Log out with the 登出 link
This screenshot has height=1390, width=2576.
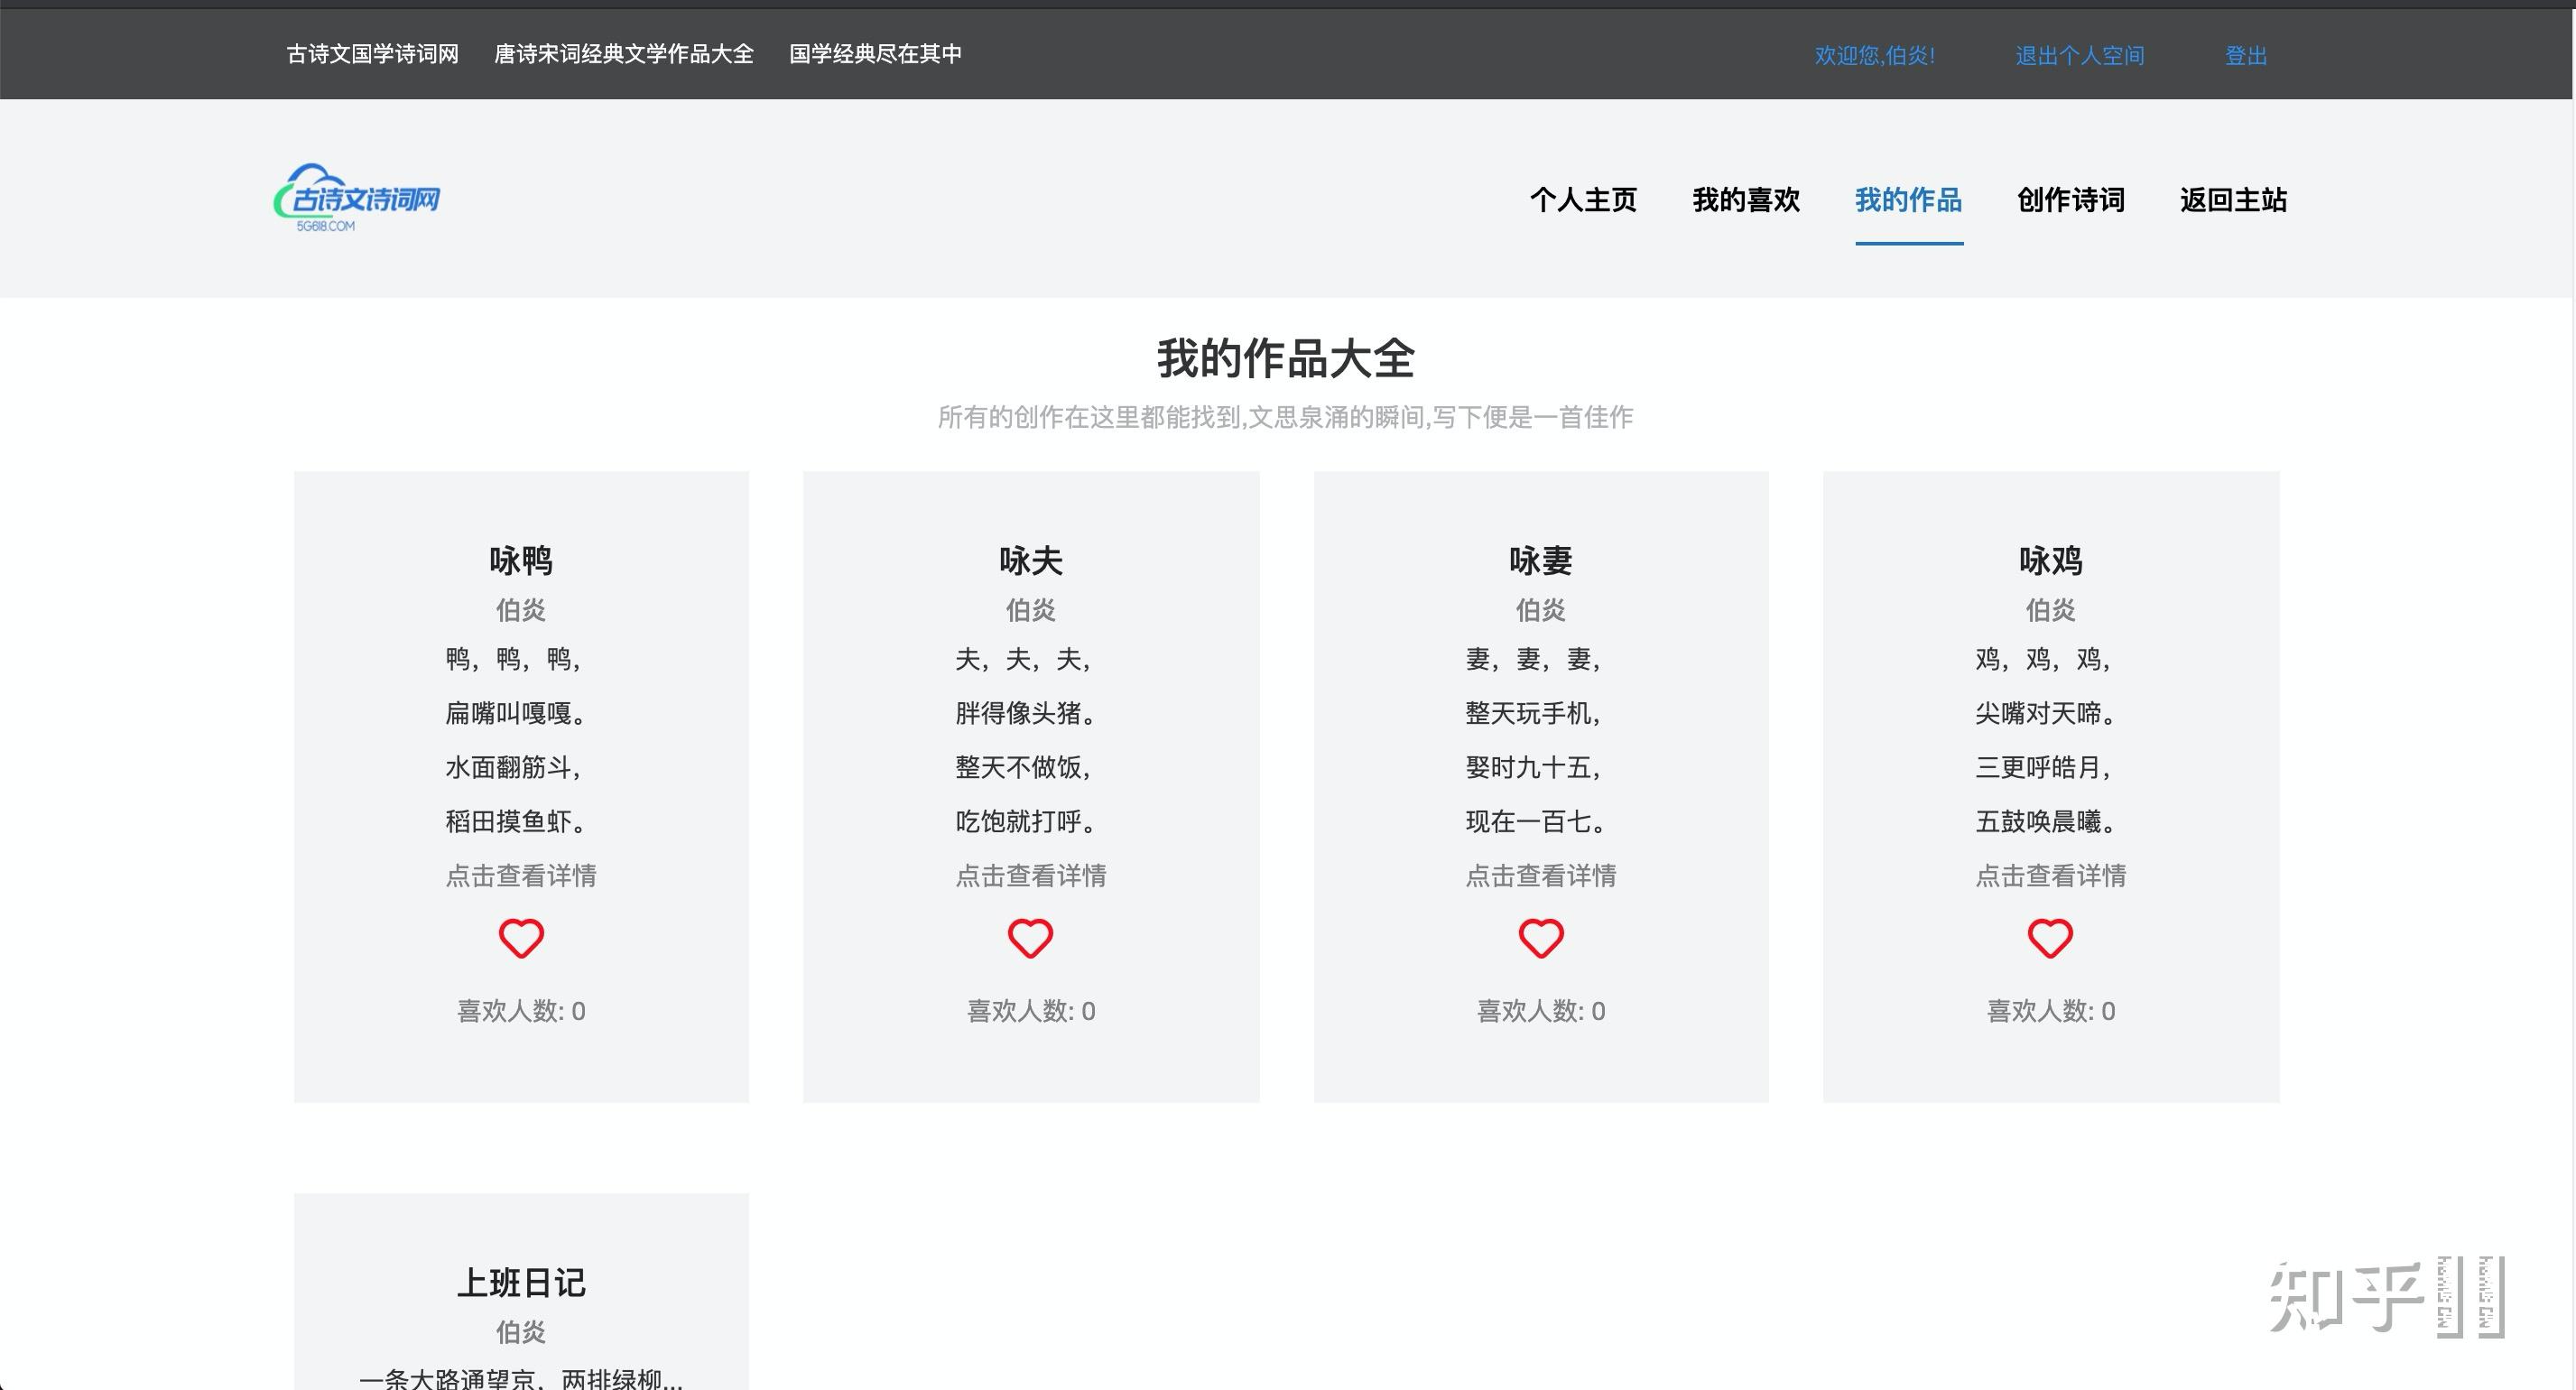click(2245, 56)
